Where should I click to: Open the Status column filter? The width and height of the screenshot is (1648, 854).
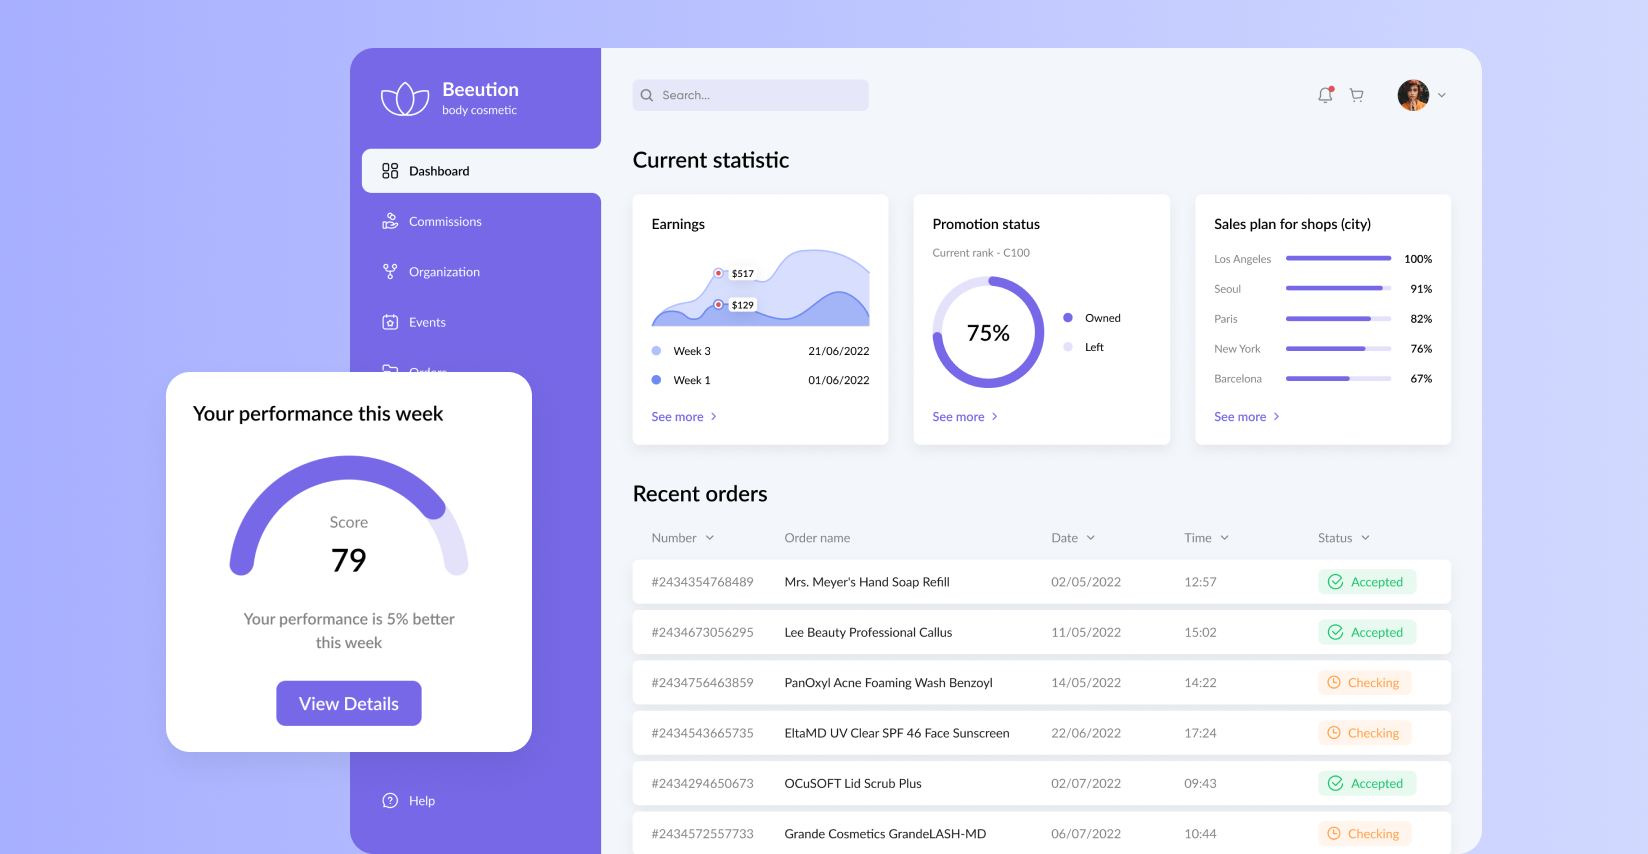coord(1344,538)
